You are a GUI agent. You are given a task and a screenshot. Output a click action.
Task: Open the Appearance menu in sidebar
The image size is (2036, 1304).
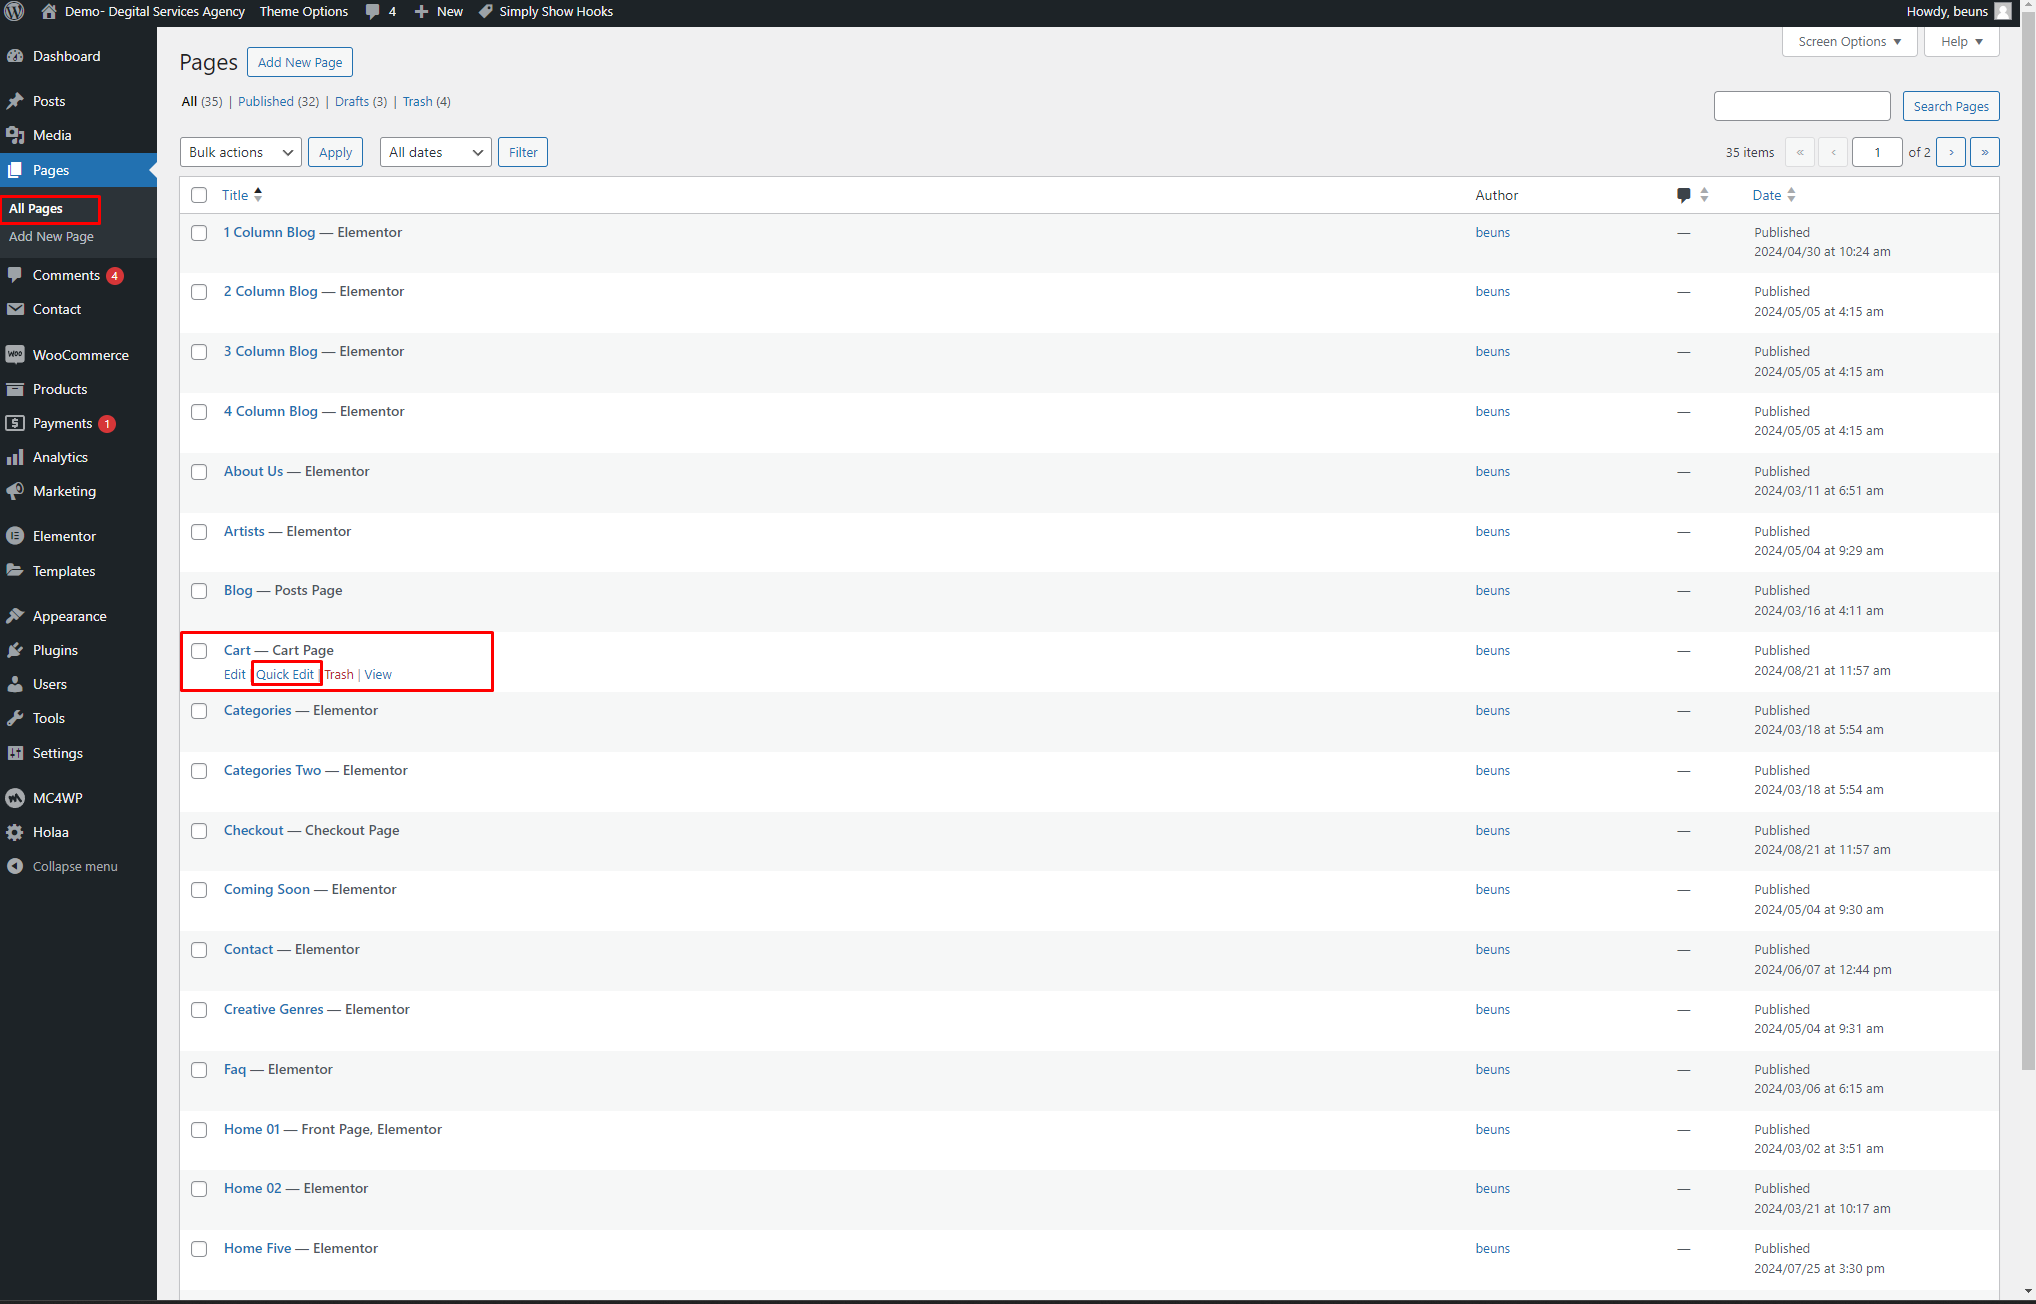tap(69, 616)
